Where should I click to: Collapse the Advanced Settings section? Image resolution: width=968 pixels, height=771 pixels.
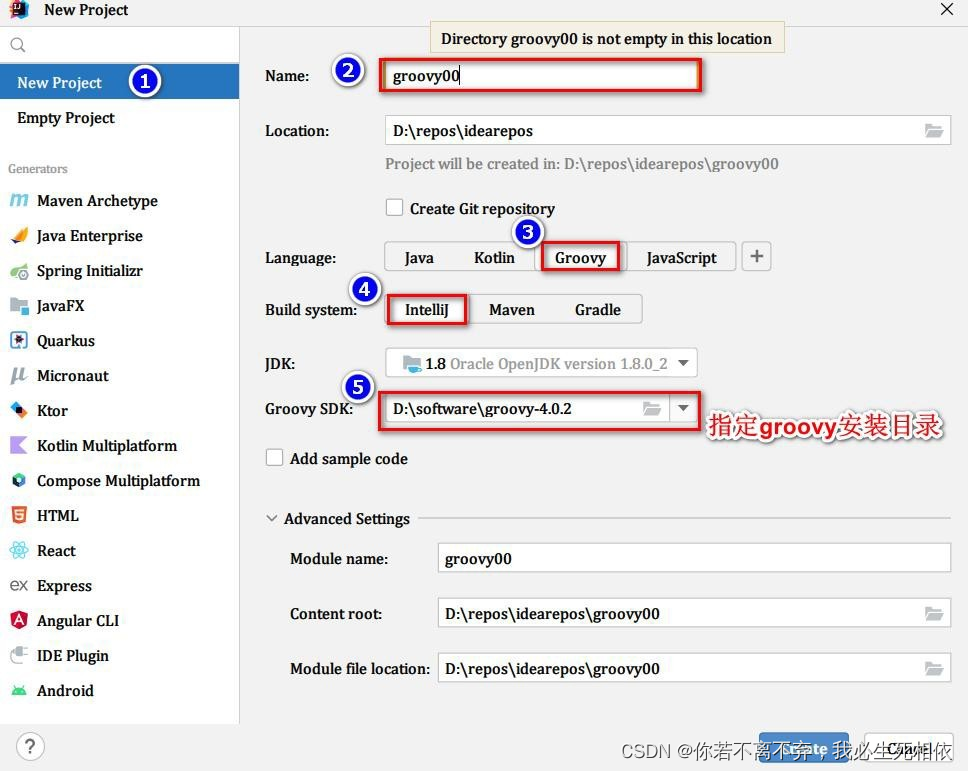pyautogui.click(x=272, y=519)
